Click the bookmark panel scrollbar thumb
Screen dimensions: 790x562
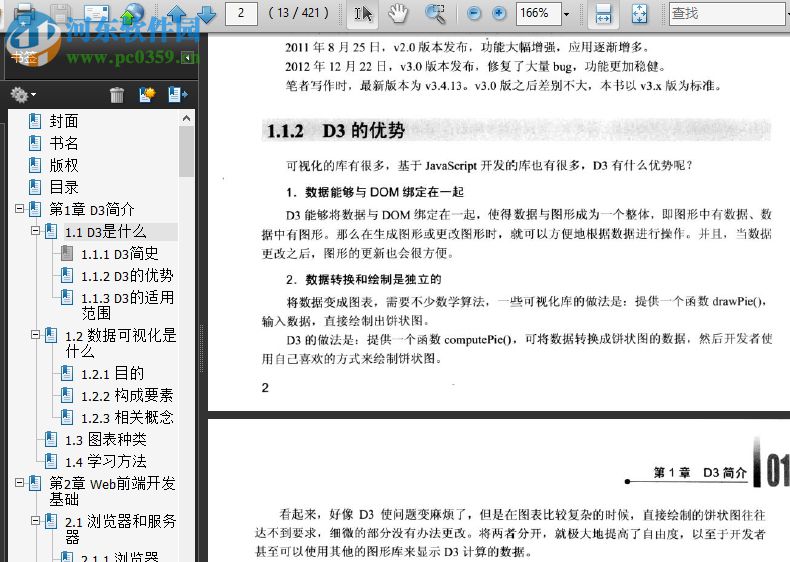click(186, 151)
